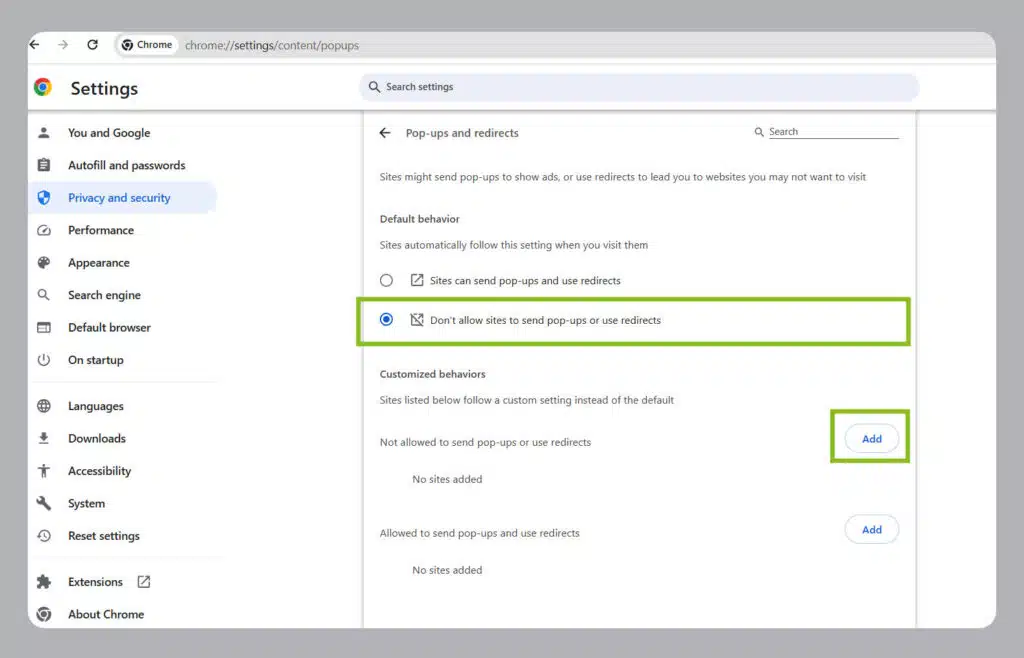Open Languages settings
Image resolution: width=1024 pixels, height=658 pixels.
pos(95,406)
